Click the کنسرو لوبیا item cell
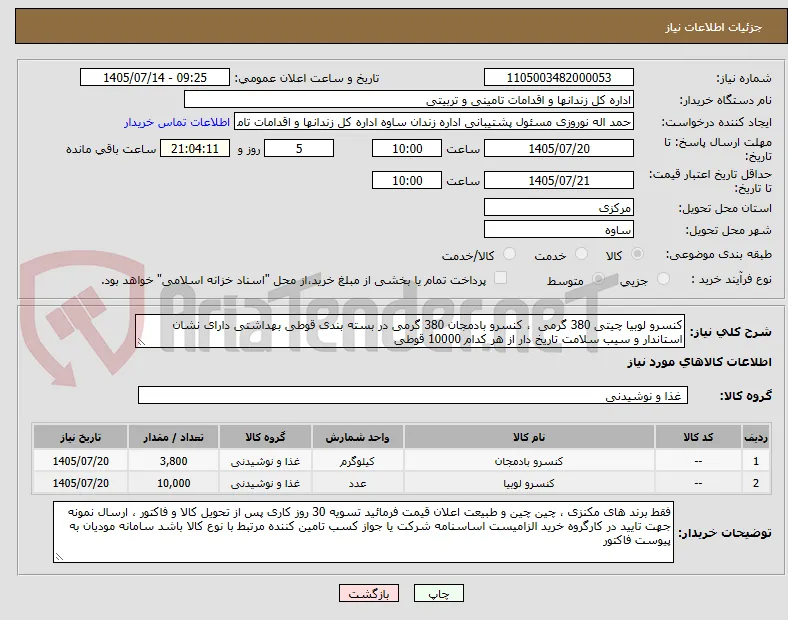 tap(529, 483)
